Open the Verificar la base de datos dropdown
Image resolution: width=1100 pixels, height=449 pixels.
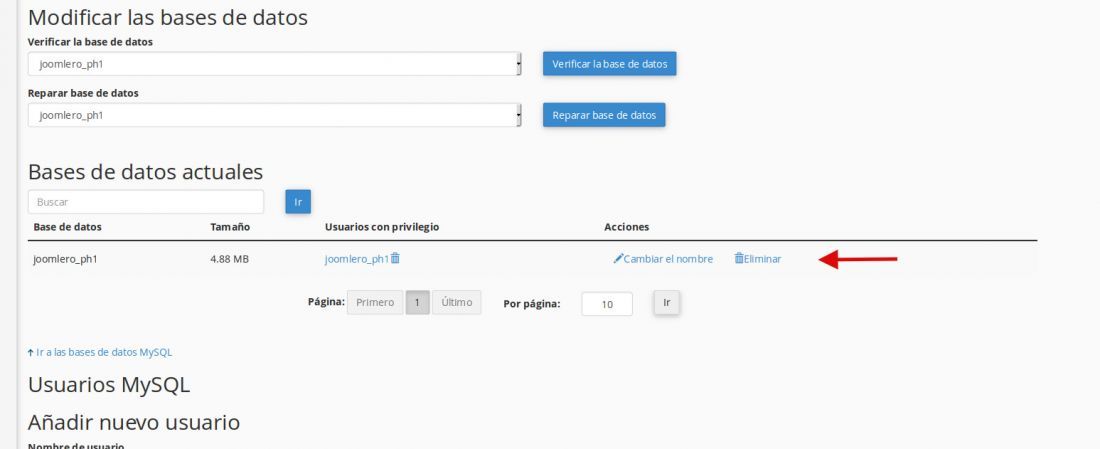coord(274,64)
